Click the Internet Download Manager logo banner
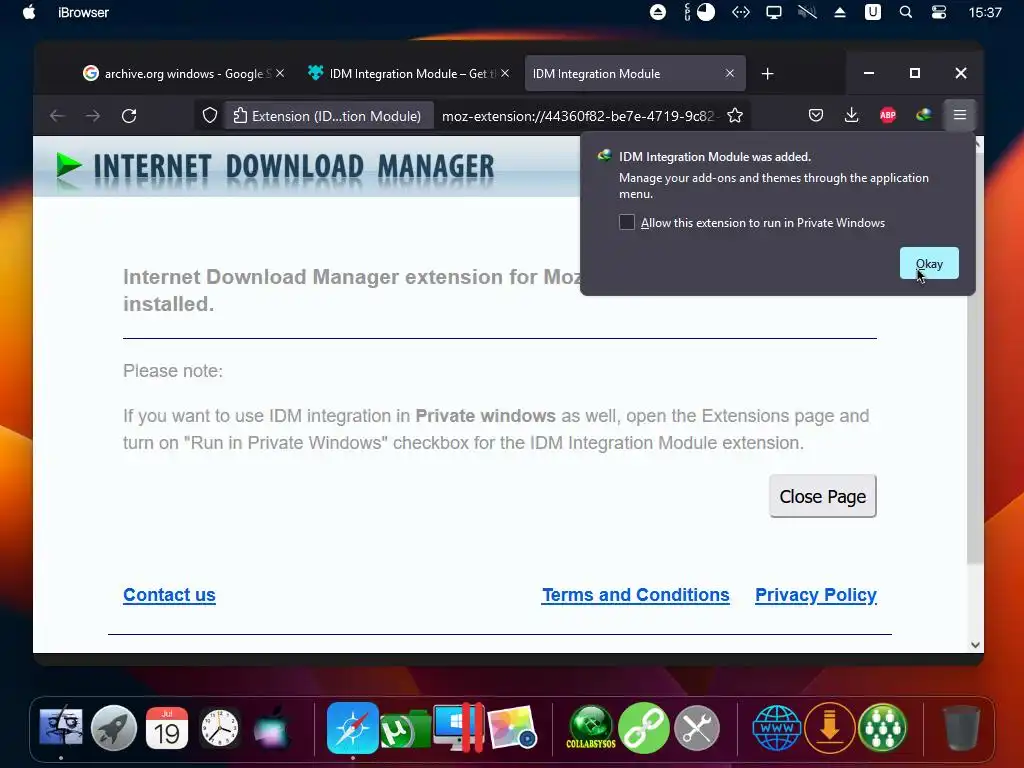 point(276,167)
